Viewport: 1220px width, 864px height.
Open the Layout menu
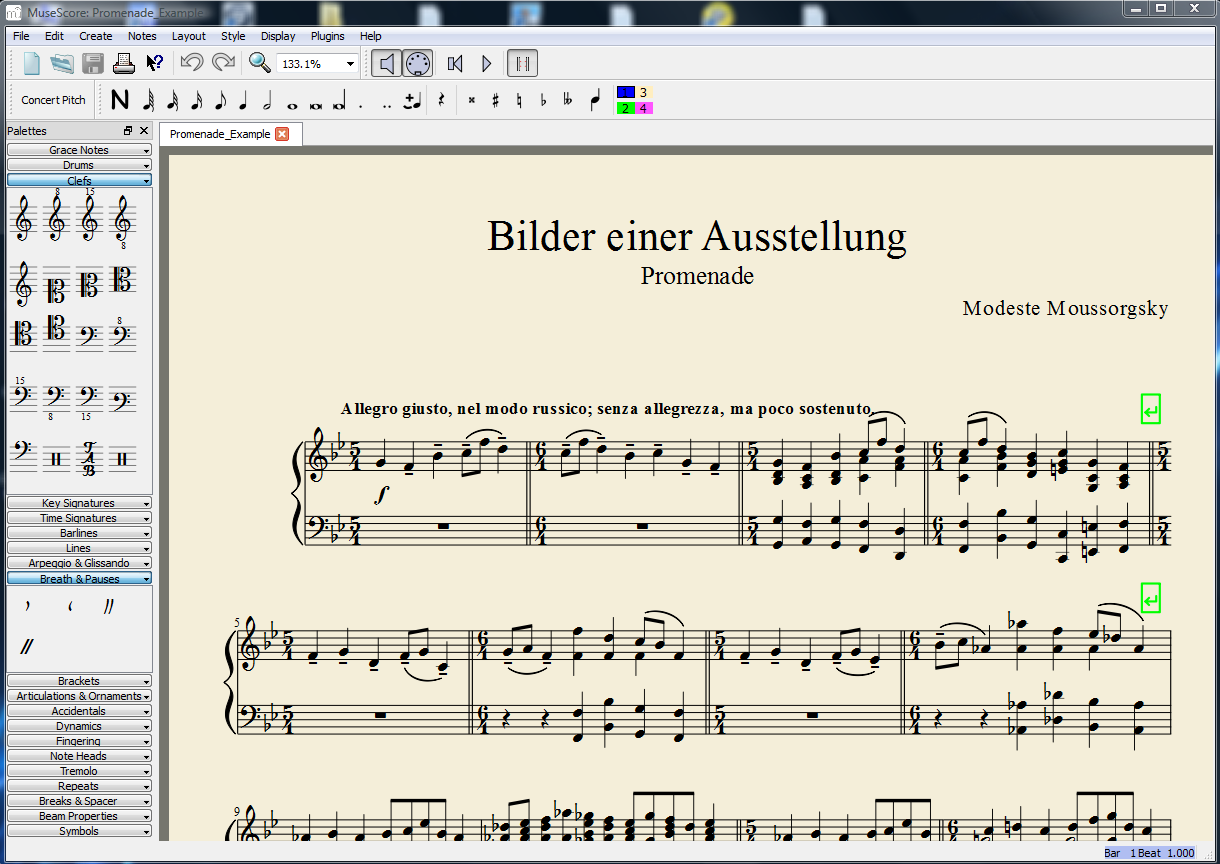(189, 36)
